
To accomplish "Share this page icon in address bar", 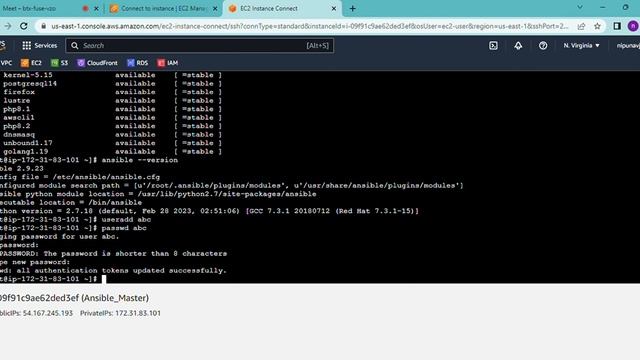I will [581, 26].
